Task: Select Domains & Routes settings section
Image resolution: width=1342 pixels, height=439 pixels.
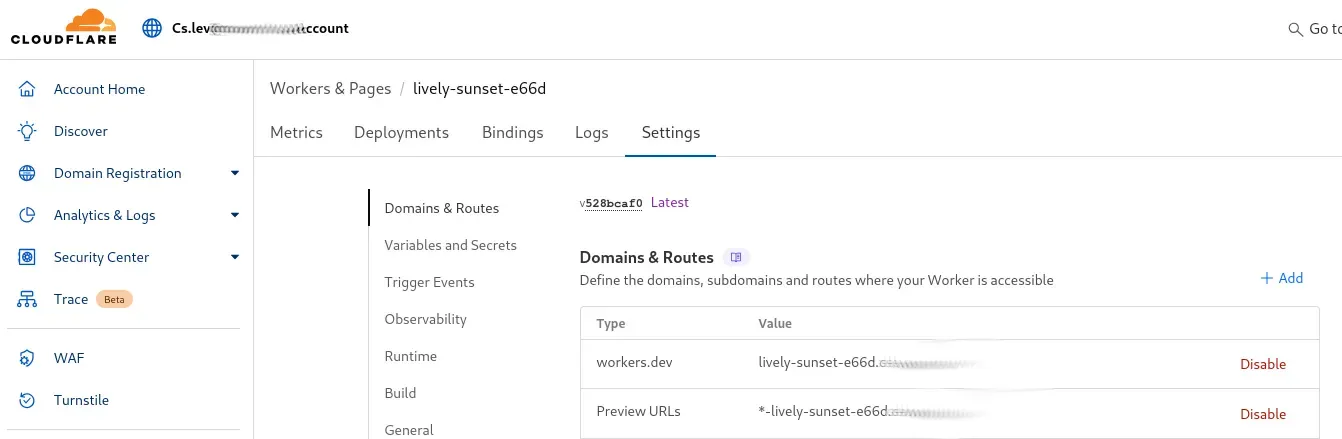Action: point(442,208)
